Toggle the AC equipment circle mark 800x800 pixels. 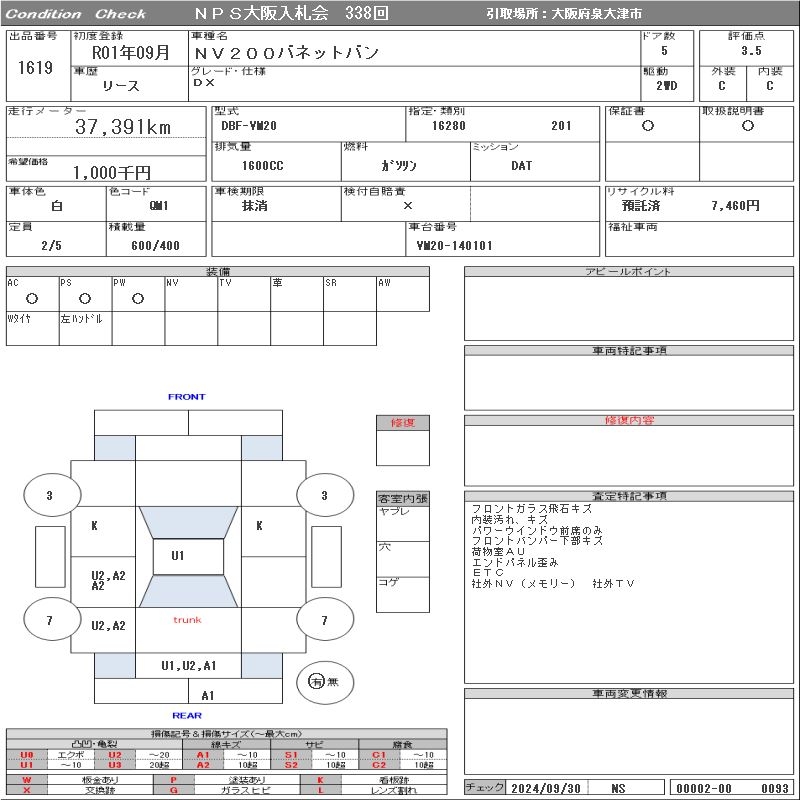(32, 298)
